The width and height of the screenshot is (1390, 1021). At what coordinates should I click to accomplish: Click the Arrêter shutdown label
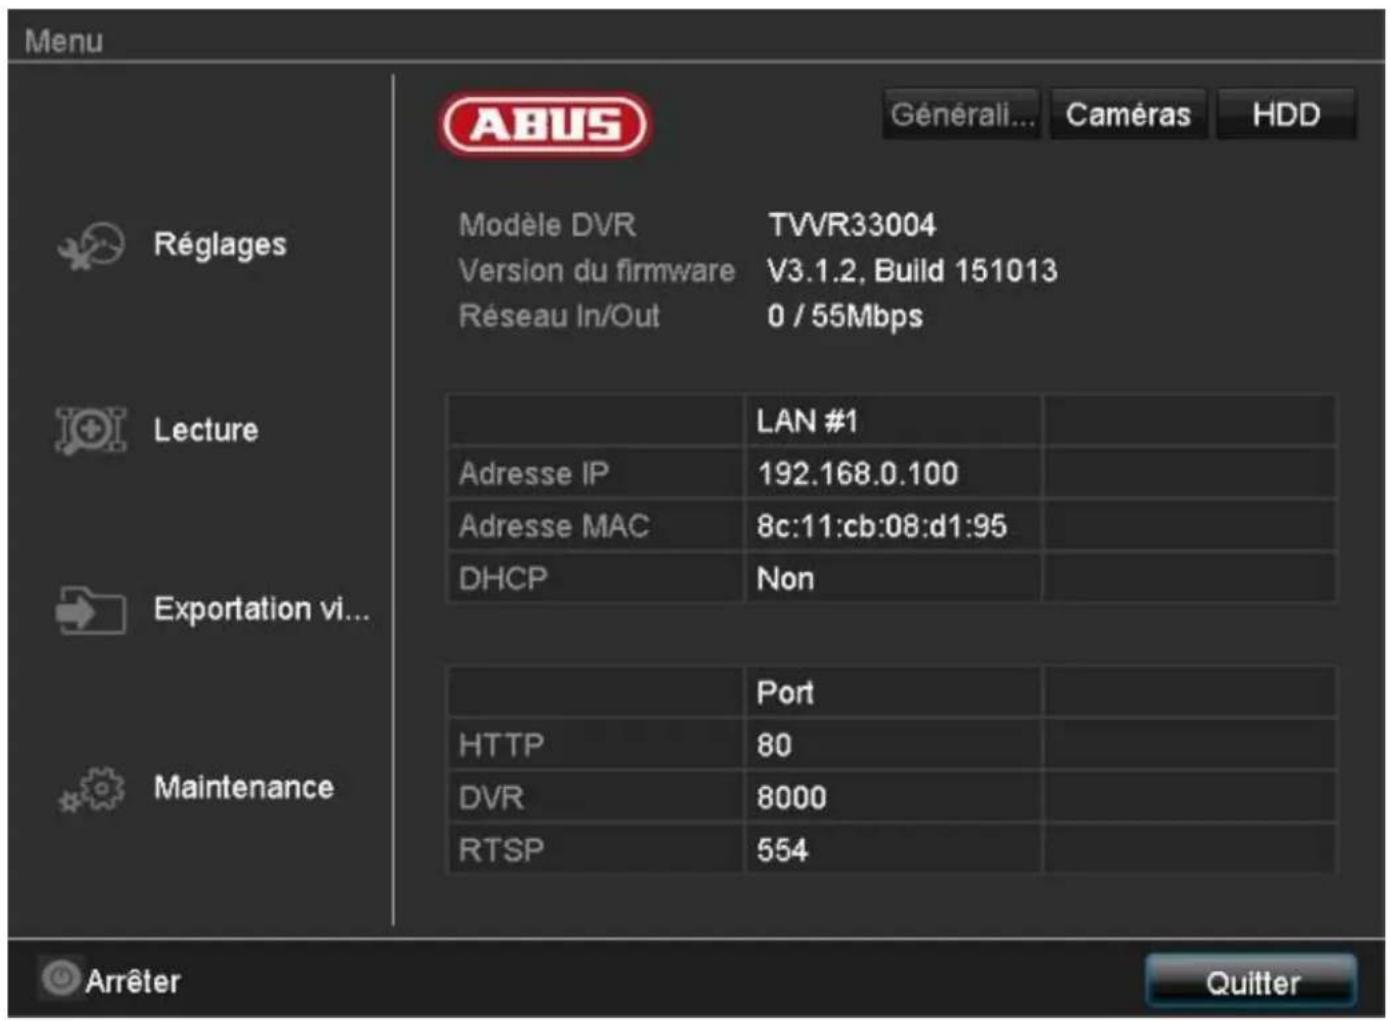133,981
